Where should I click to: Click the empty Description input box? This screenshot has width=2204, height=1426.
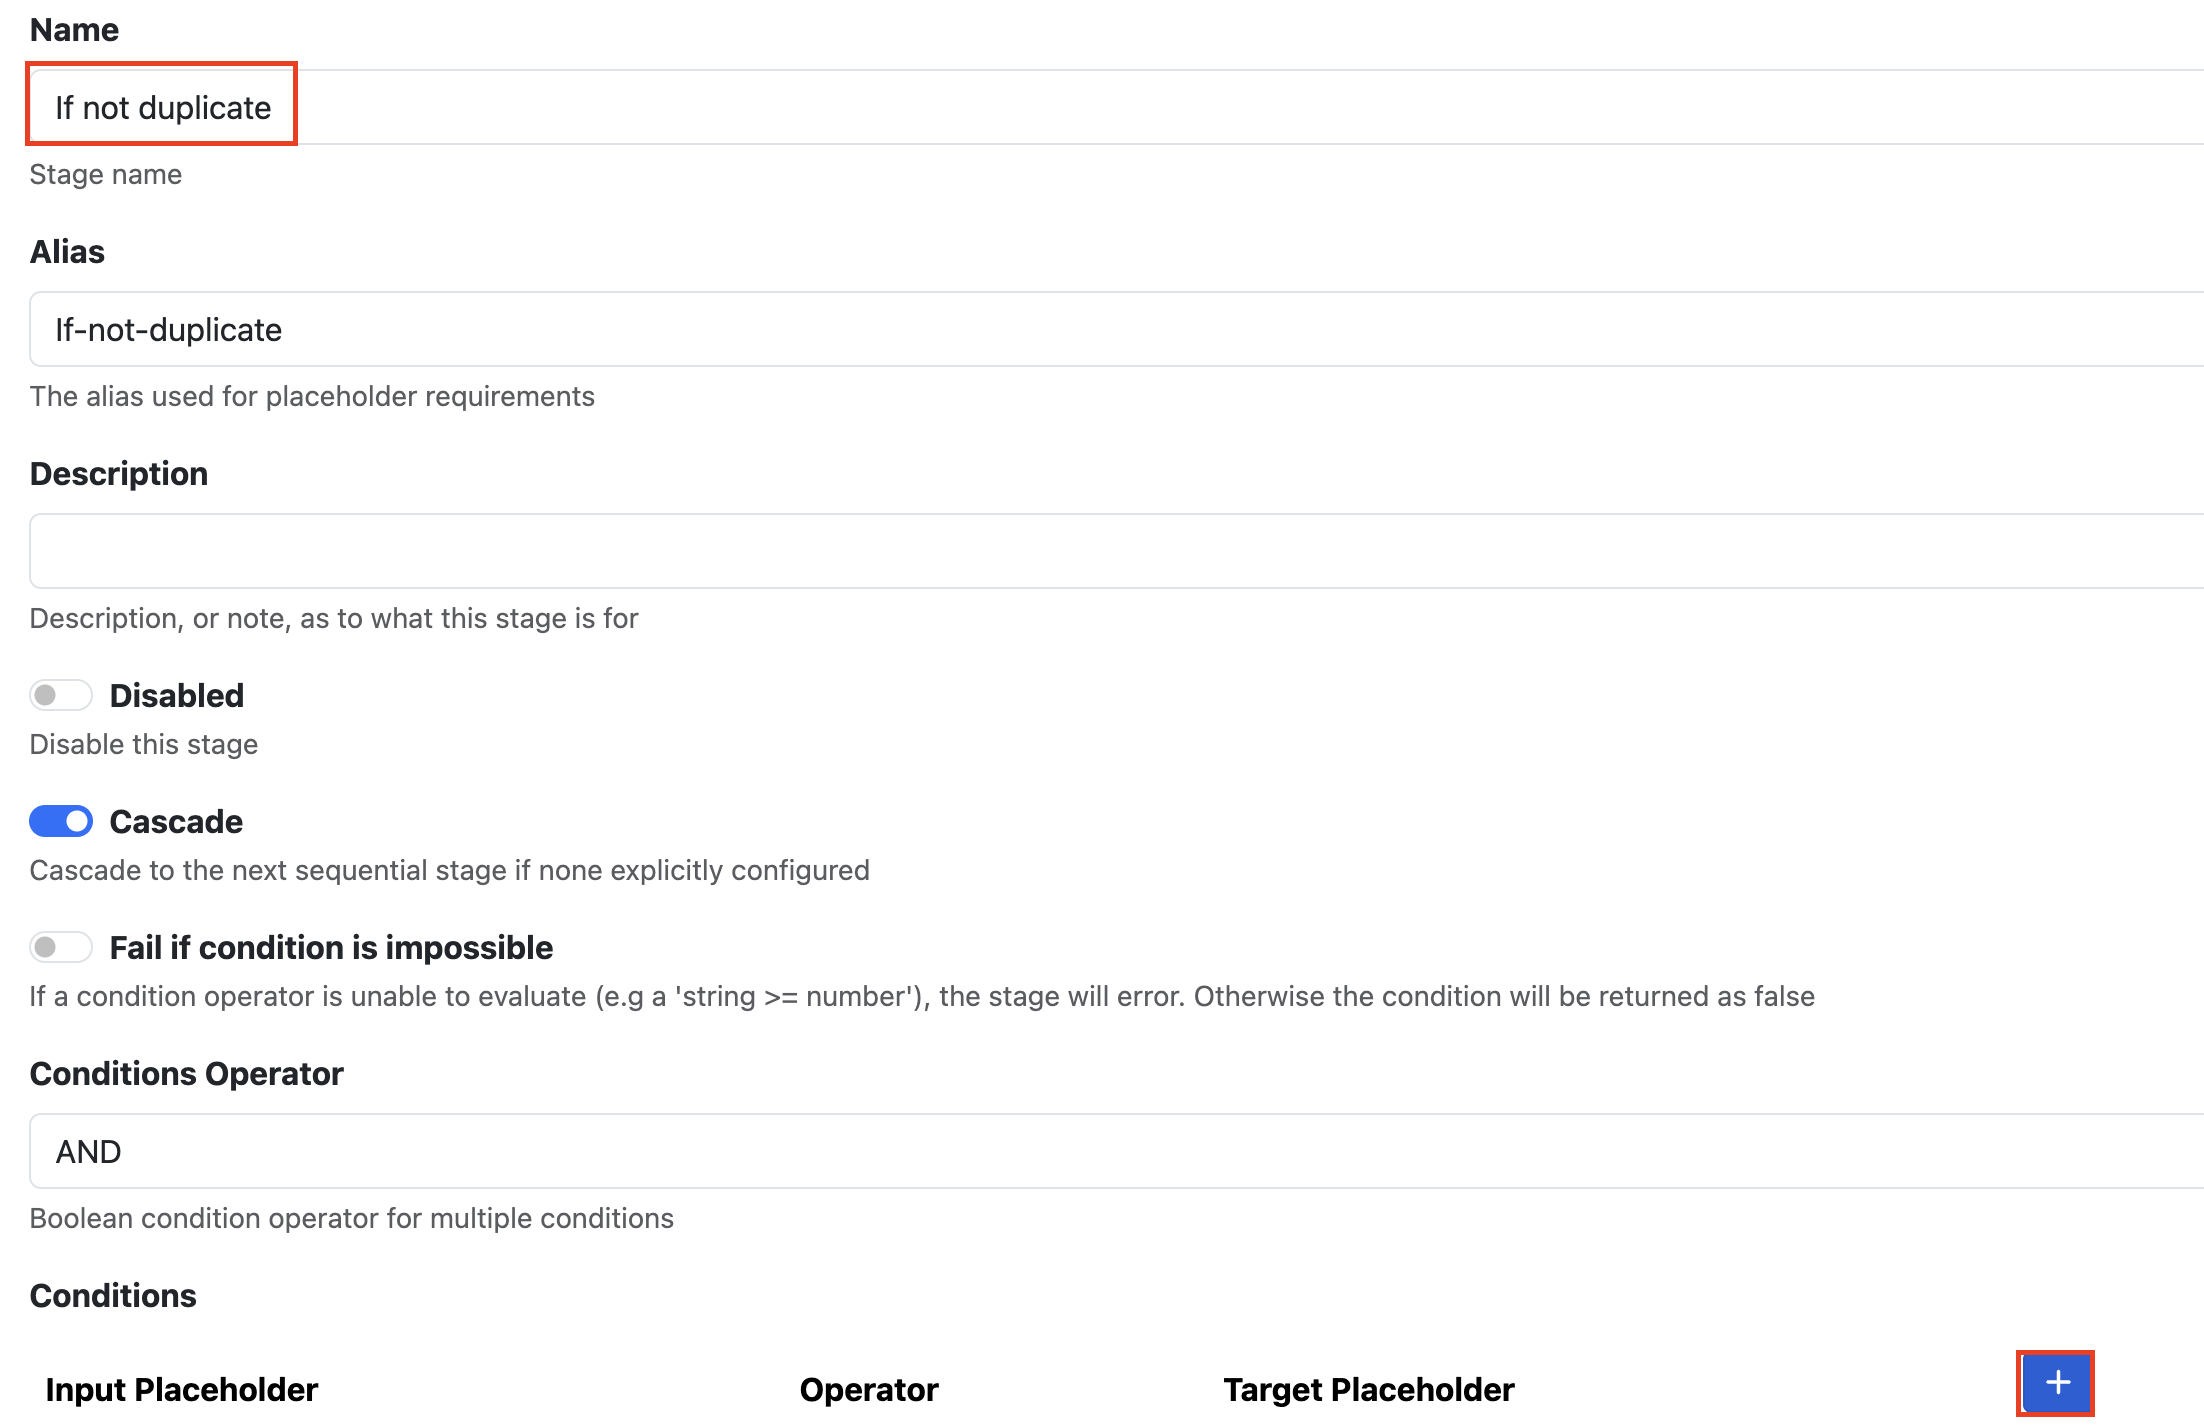[x=1117, y=551]
